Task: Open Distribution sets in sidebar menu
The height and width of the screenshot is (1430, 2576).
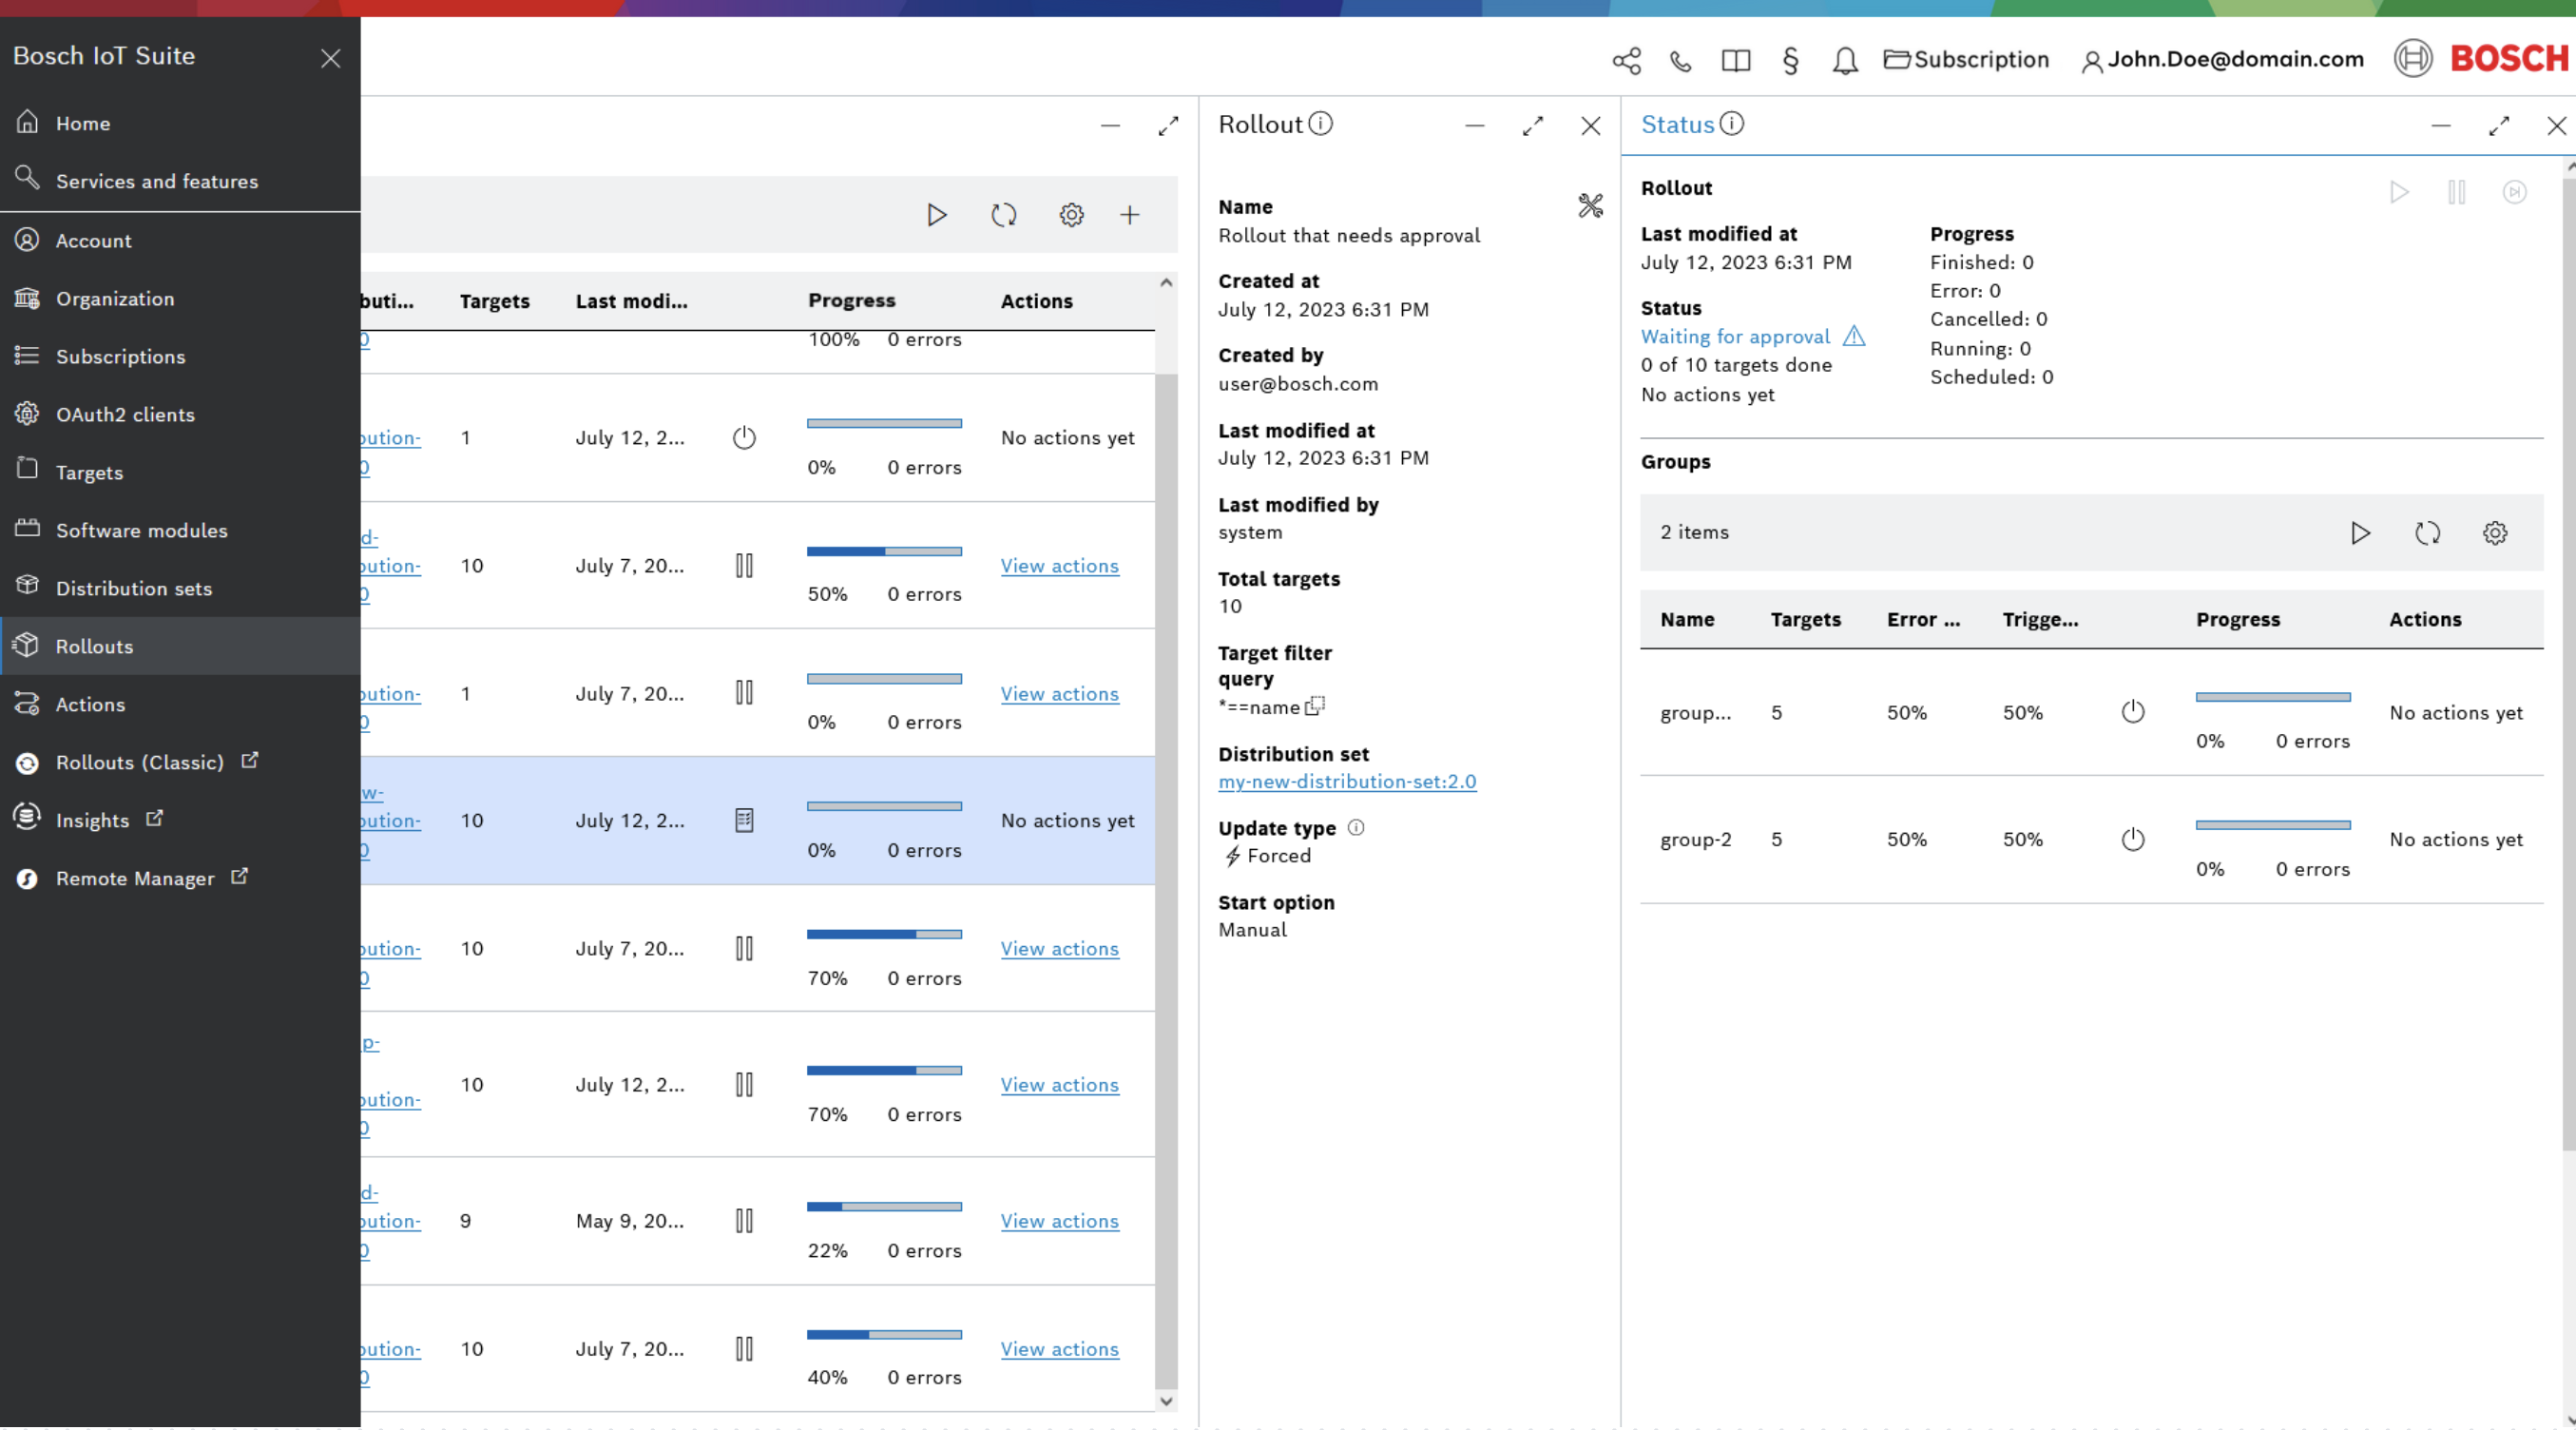Action: coord(133,588)
